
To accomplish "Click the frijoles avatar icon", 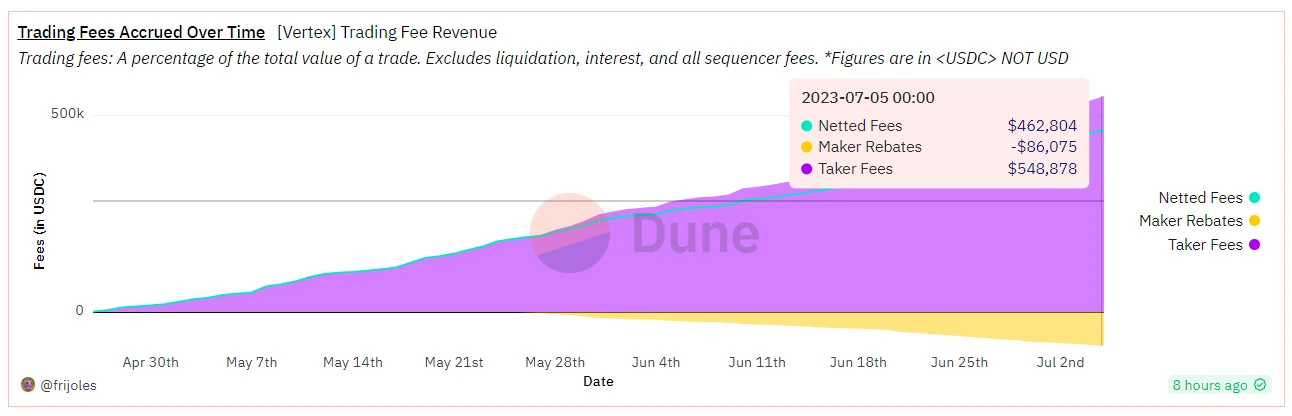I will click(x=28, y=385).
